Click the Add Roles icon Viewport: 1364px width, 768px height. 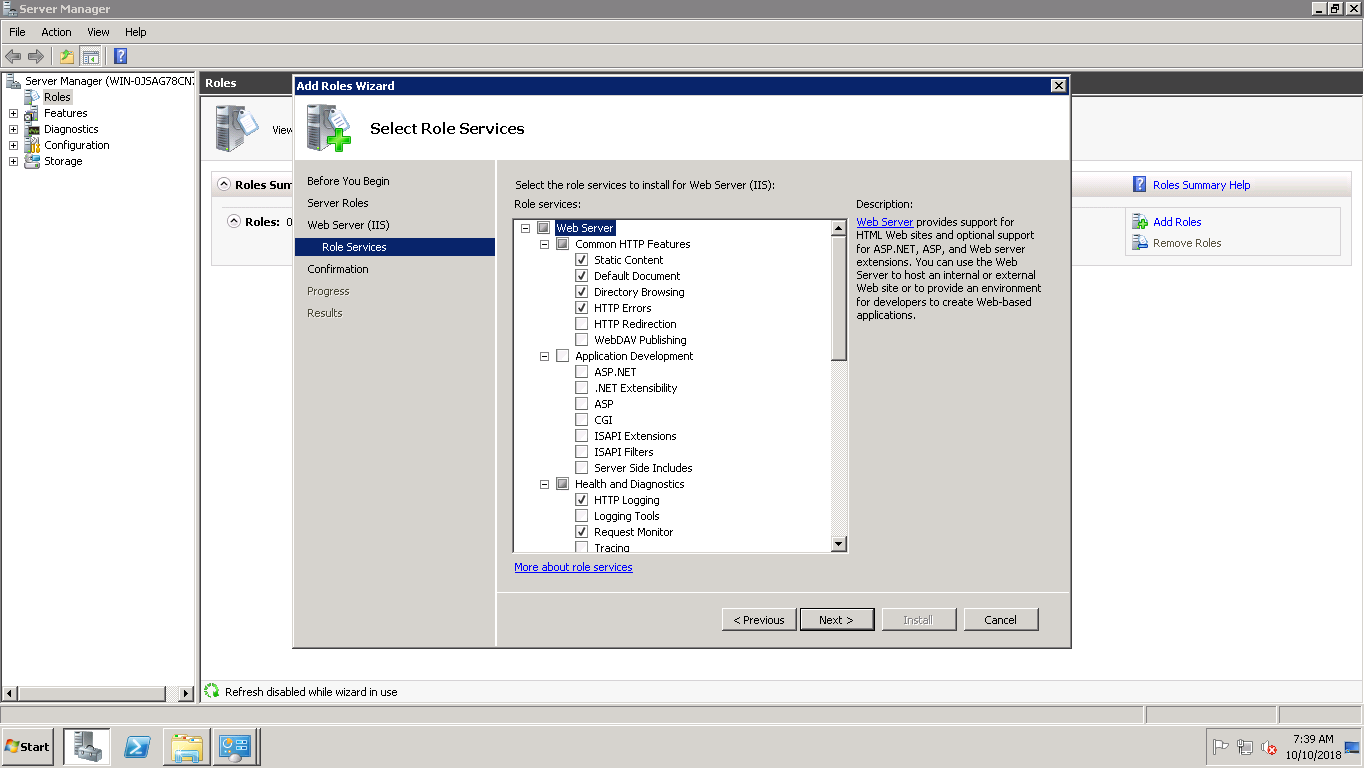(1140, 222)
